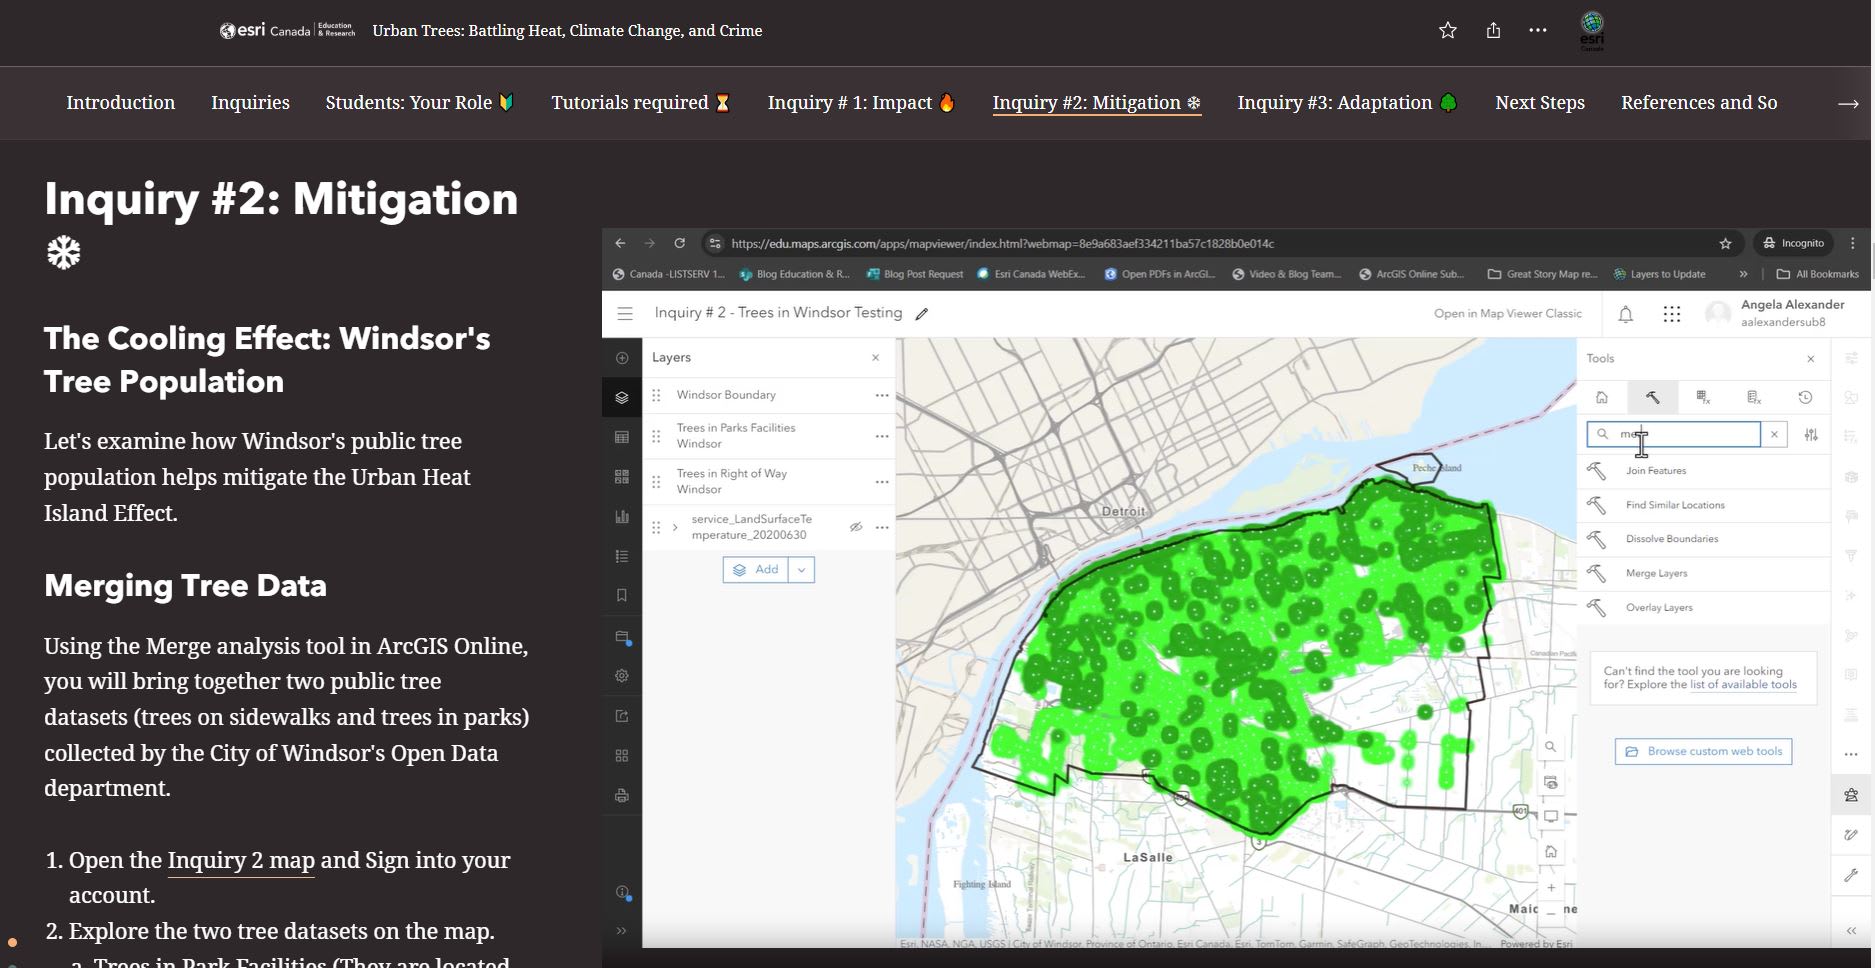The height and width of the screenshot is (968, 1875).
Task: Go to the Introduction section
Action: pos(120,102)
